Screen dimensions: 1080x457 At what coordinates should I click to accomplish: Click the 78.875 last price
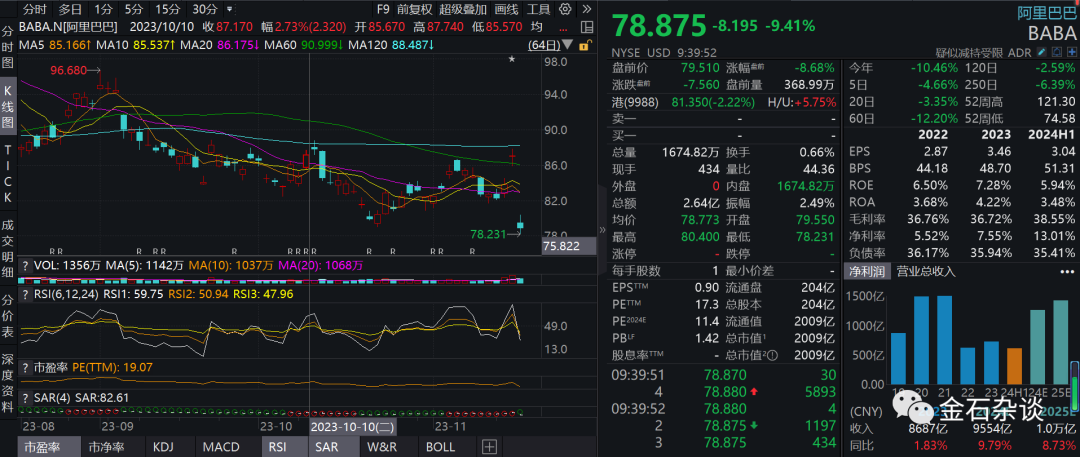(659, 26)
